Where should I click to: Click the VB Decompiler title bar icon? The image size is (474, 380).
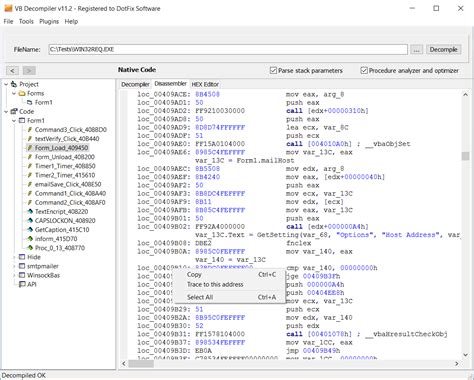(8, 8)
